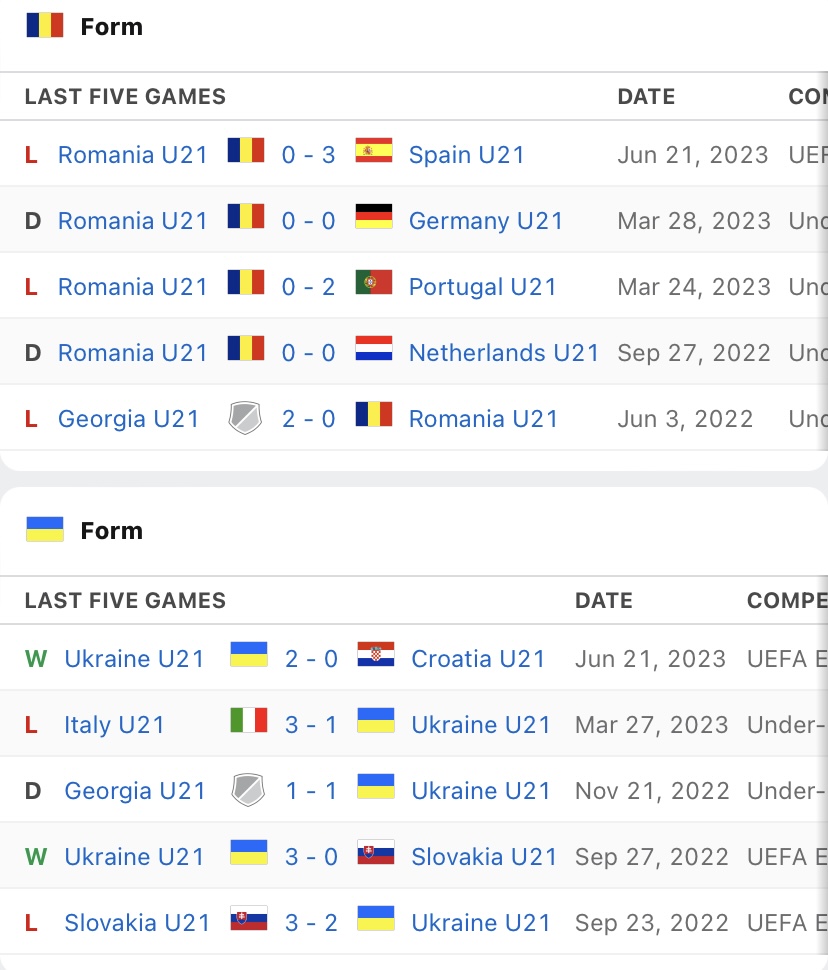Open the Spain U21 team link
This screenshot has width=828, height=970.
pyautogui.click(x=467, y=155)
